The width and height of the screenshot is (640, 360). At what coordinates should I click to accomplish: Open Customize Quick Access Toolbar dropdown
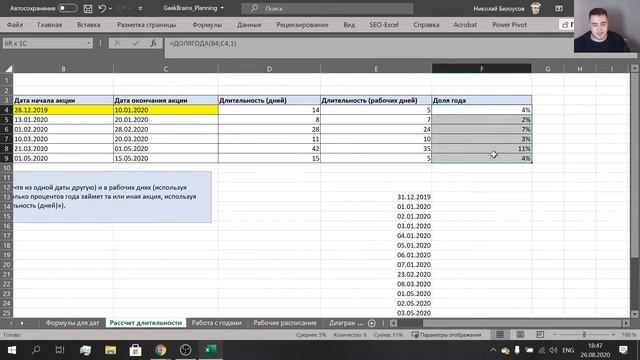(140, 9)
